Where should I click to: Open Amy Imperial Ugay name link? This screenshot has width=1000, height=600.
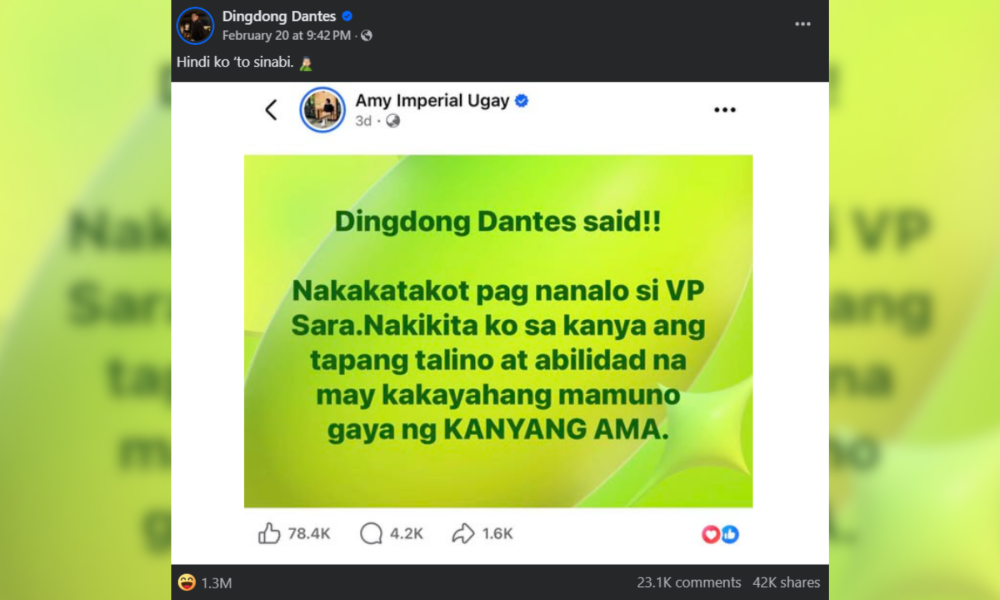tap(432, 101)
